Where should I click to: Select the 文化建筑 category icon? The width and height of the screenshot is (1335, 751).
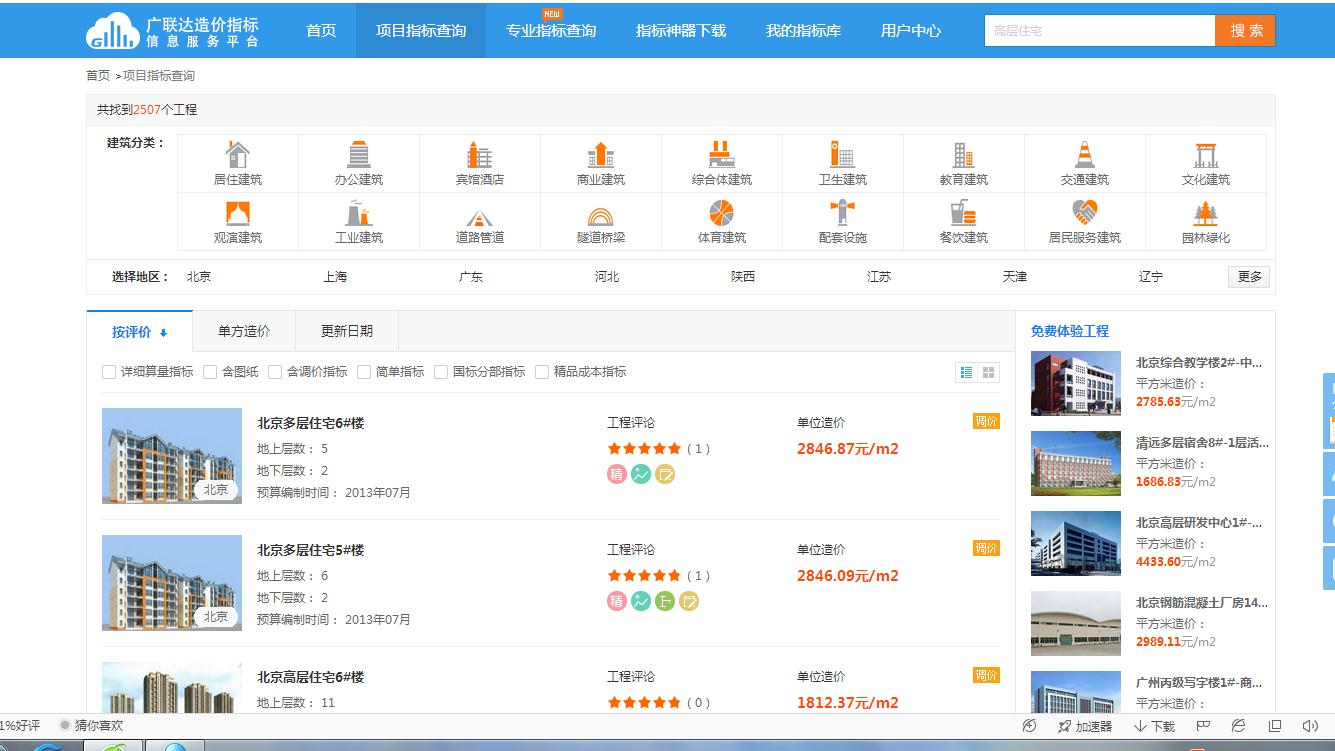tap(1206, 155)
